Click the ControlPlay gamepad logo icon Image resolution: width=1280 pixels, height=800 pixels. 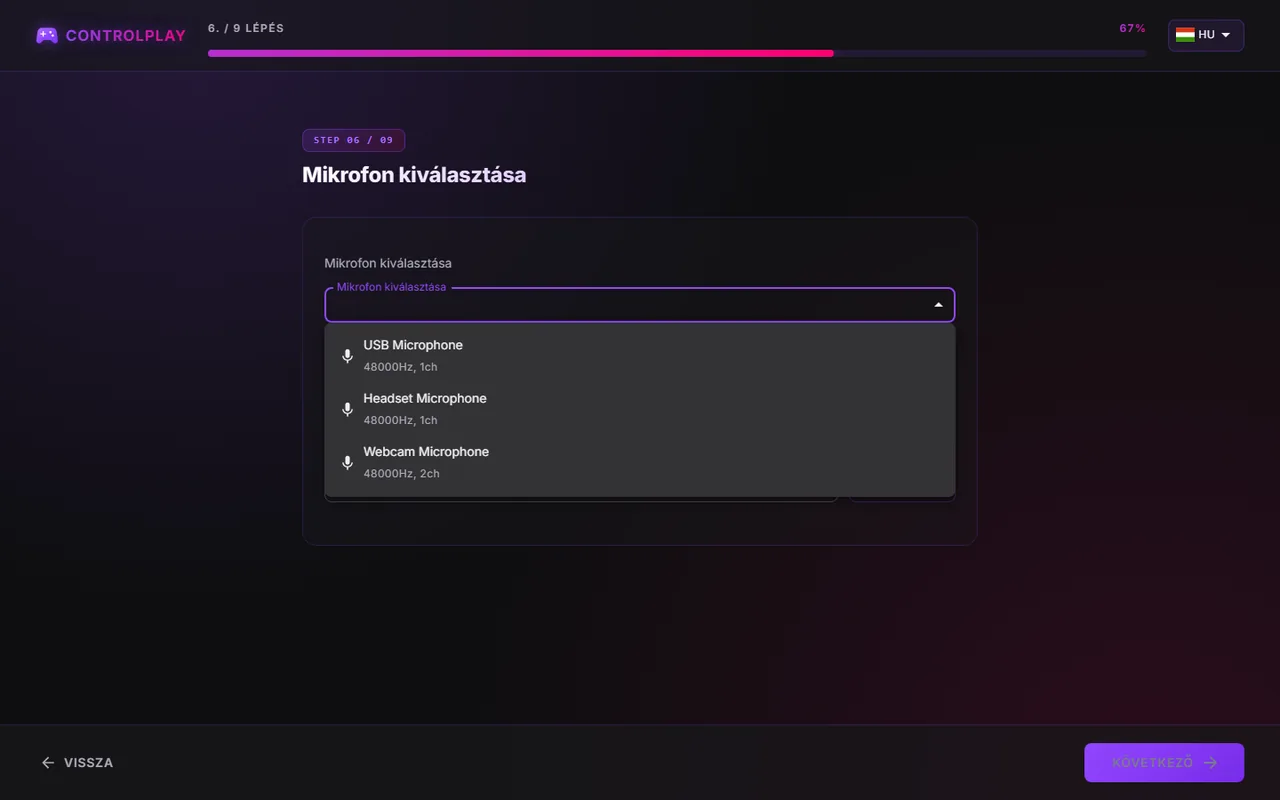click(x=47, y=35)
